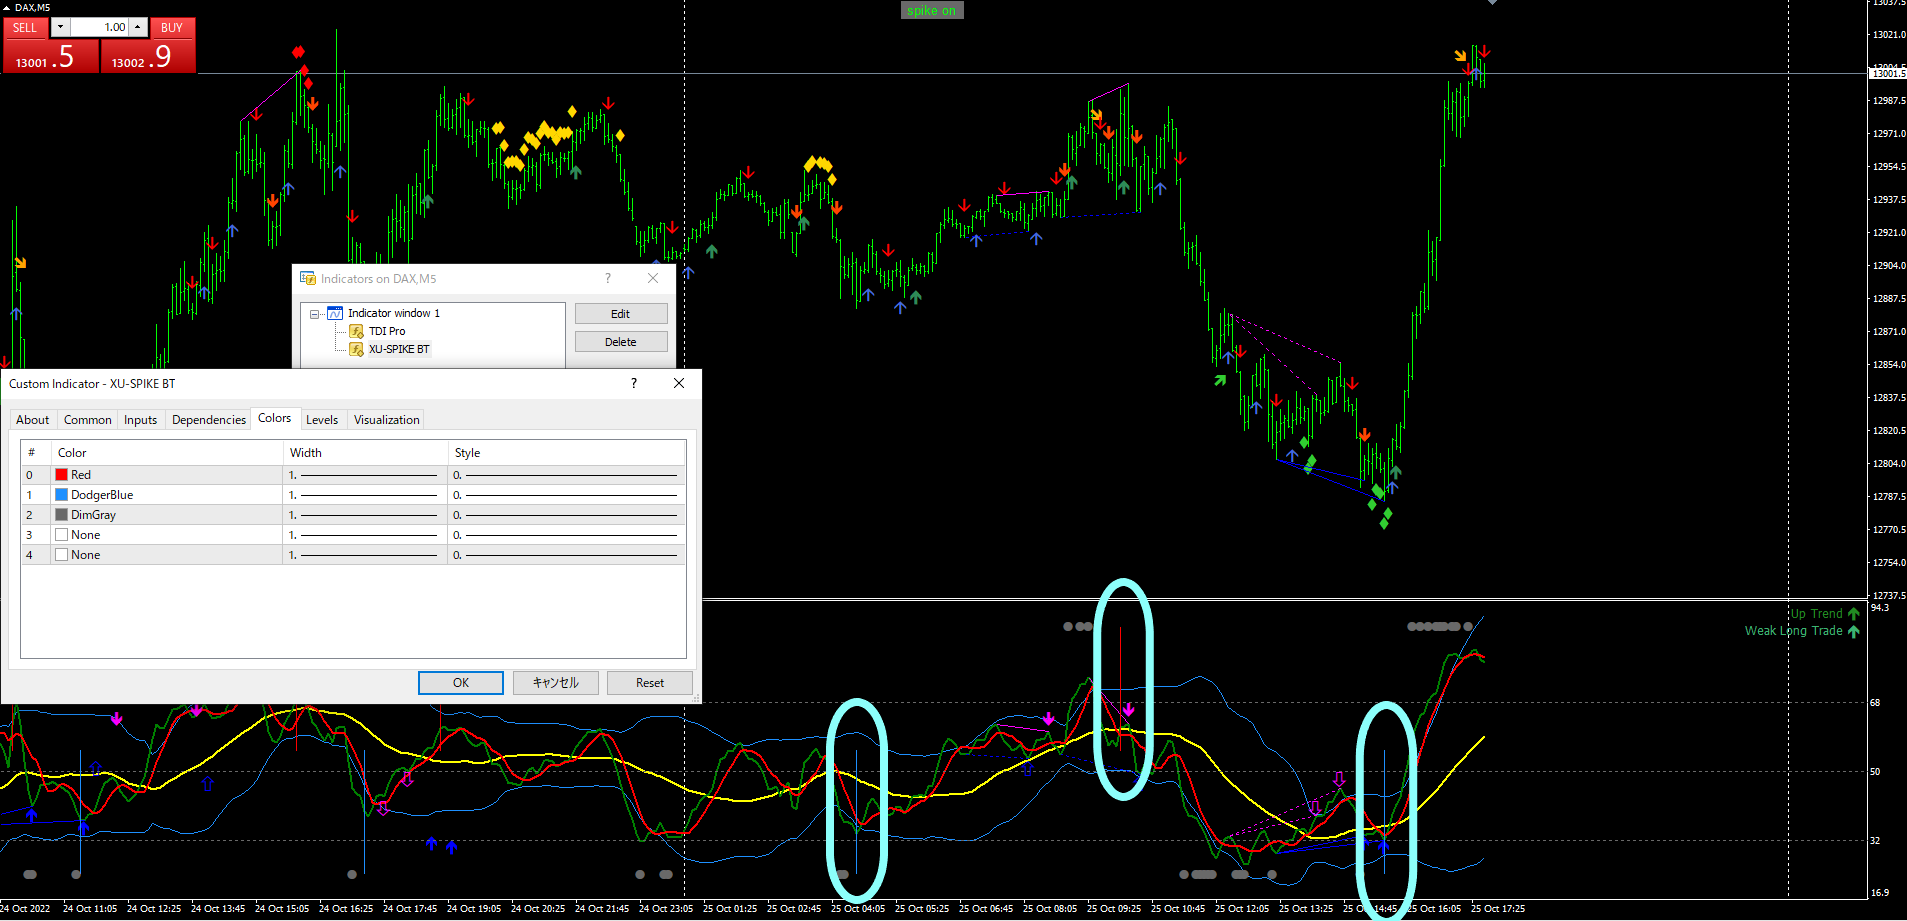
Task: Open the Visualization tab
Action: tap(386, 420)
